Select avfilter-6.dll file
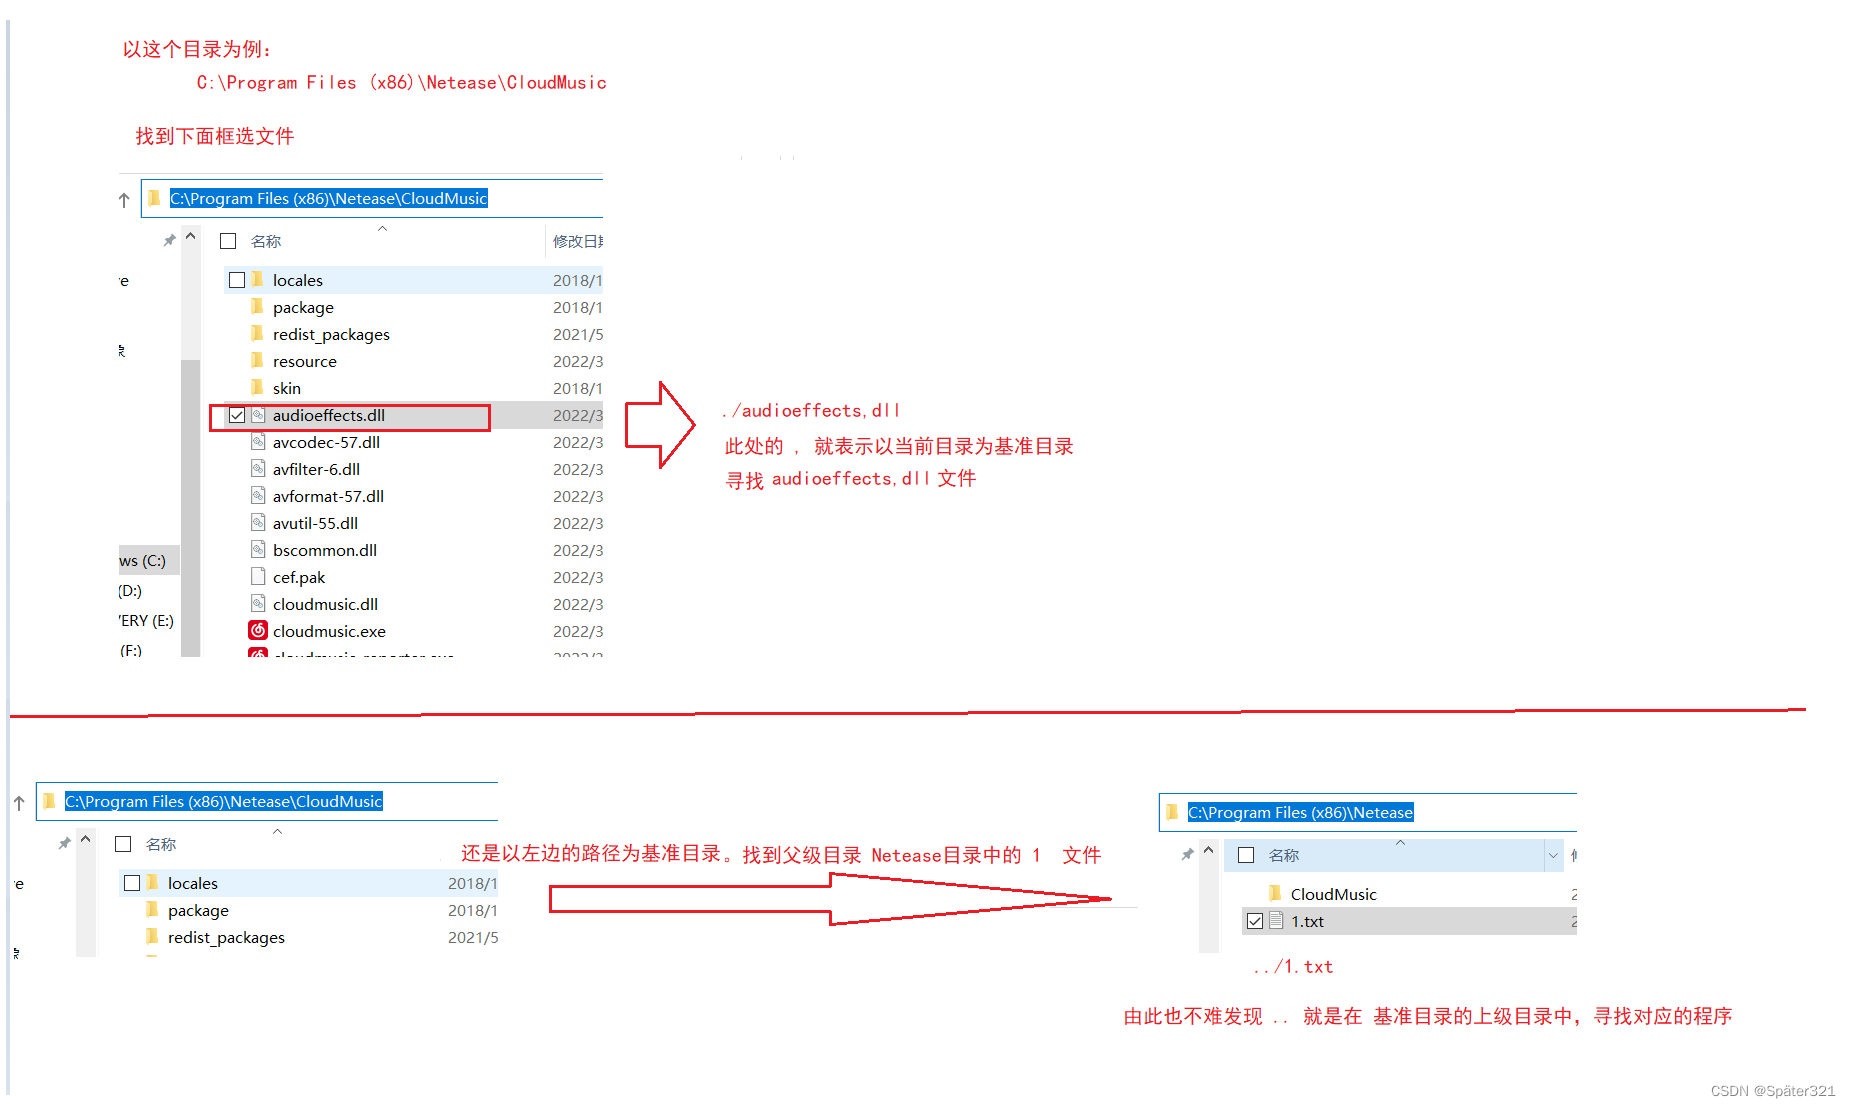 [x=316, y=469]
